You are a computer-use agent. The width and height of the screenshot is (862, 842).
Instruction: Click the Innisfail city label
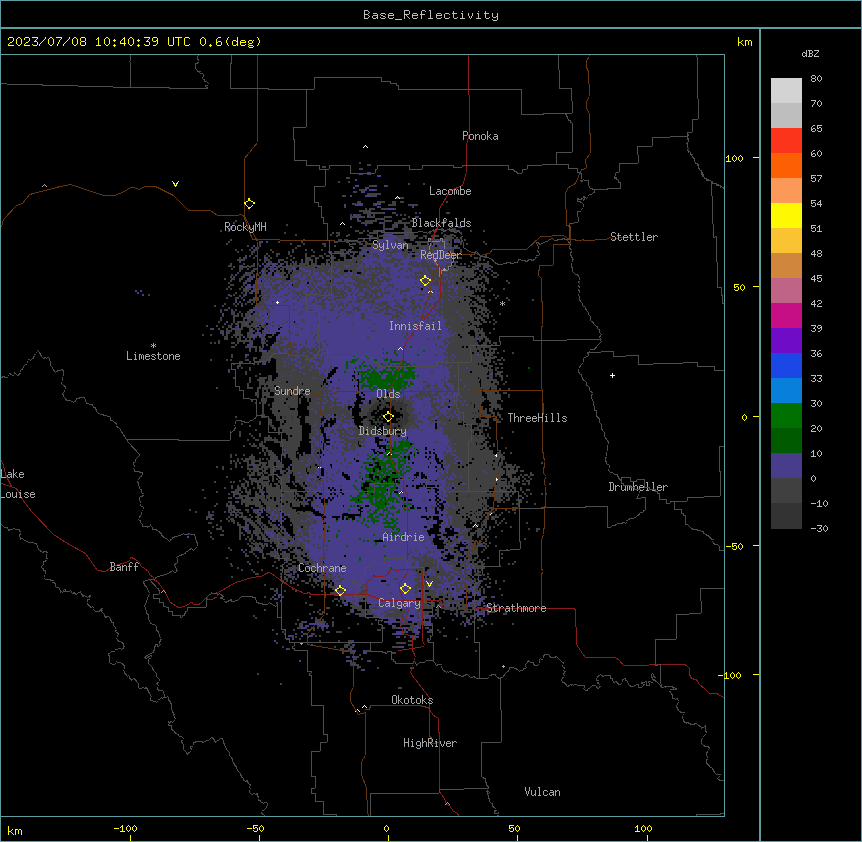tap(415, 326)
